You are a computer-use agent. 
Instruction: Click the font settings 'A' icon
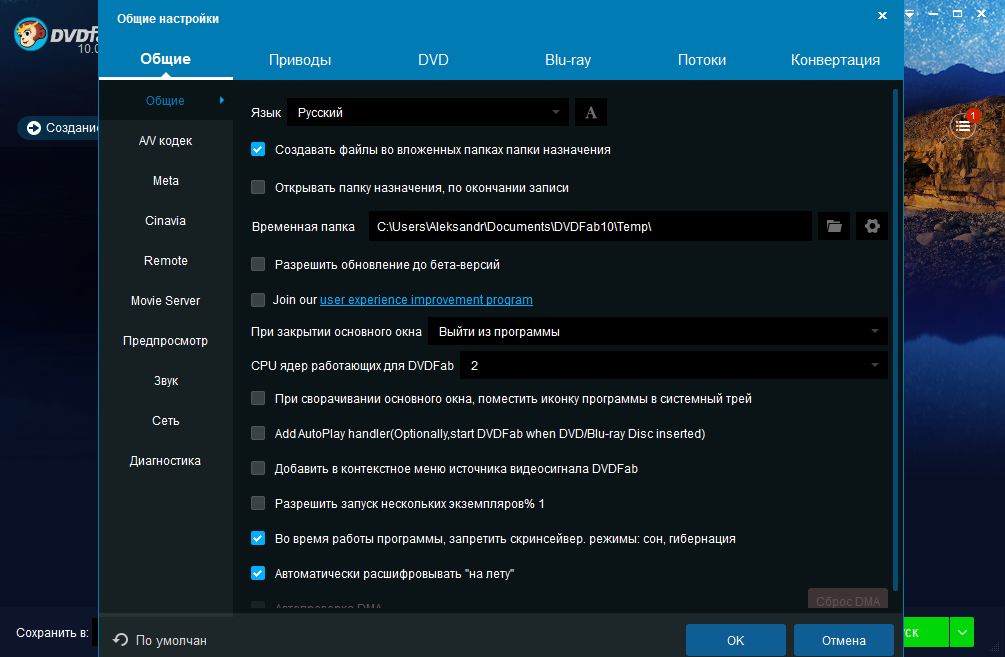(x=591, y=113)
